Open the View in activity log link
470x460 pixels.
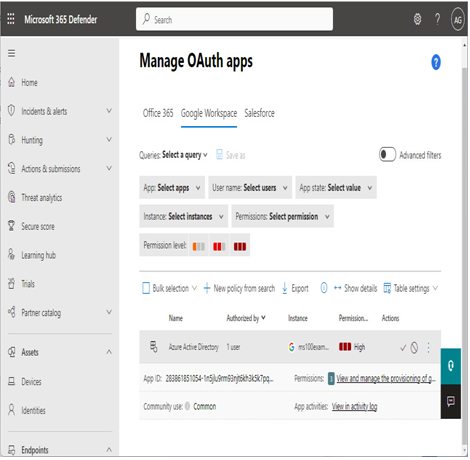354,406
